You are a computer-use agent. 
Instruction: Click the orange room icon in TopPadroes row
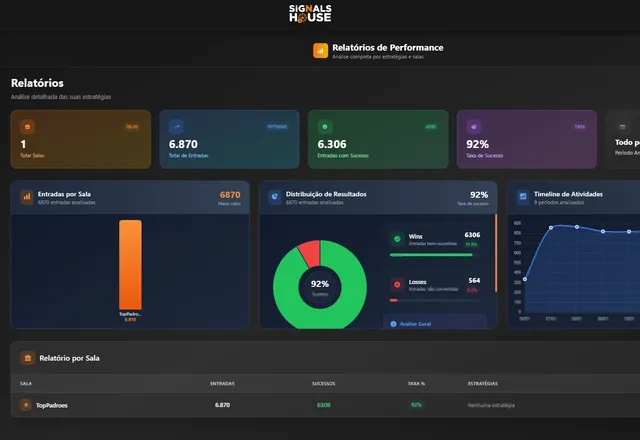26,405
